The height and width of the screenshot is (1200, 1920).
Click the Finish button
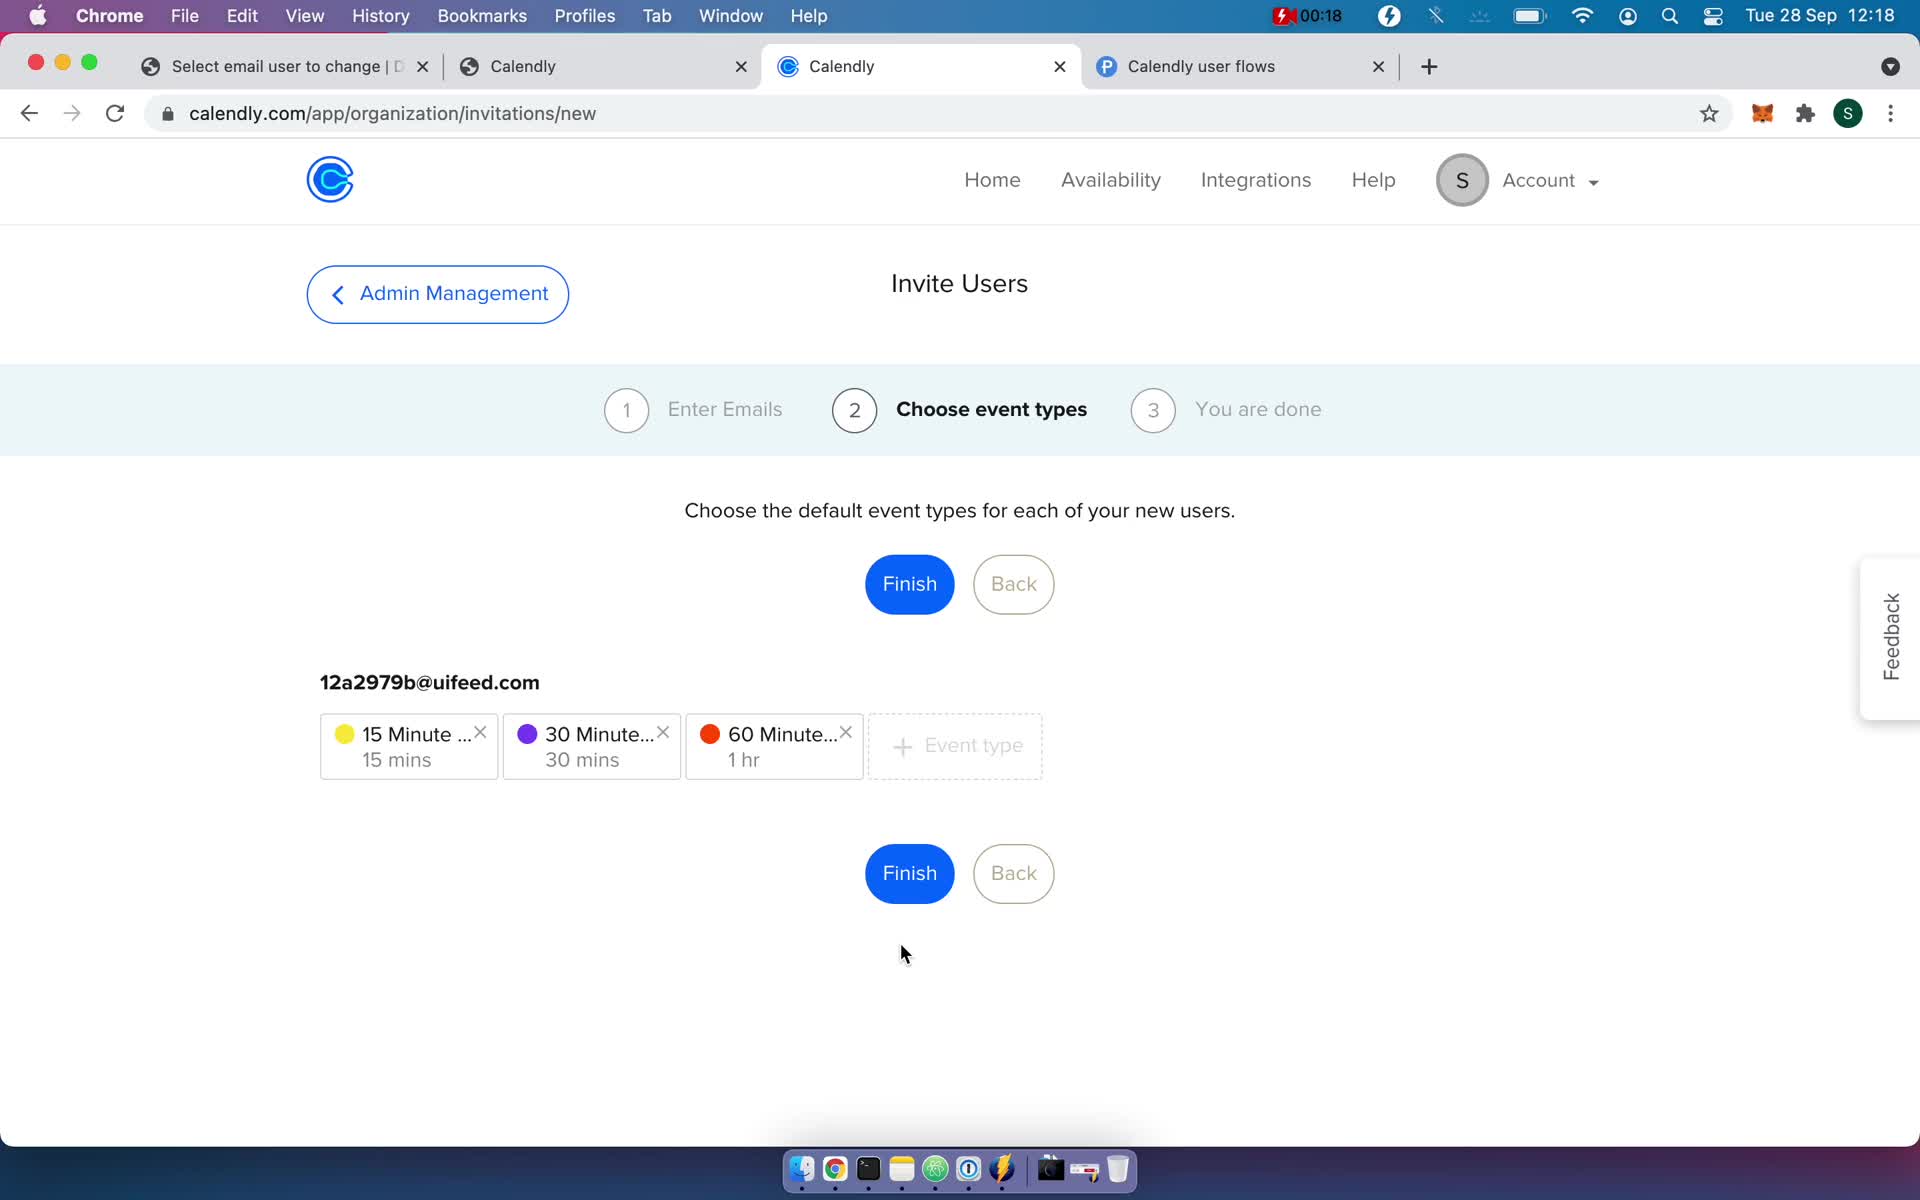tap(910, 583)
